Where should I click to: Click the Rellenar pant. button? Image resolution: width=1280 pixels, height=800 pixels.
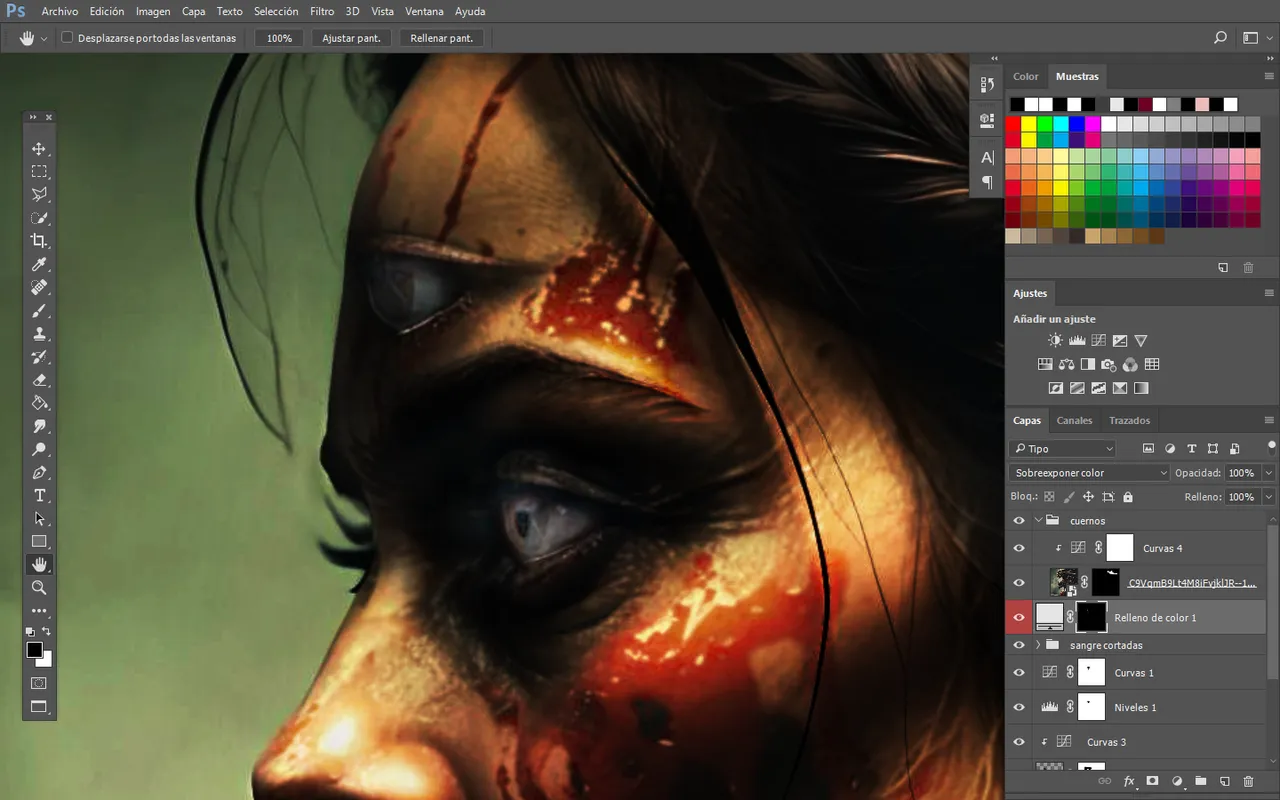point(442,38)
